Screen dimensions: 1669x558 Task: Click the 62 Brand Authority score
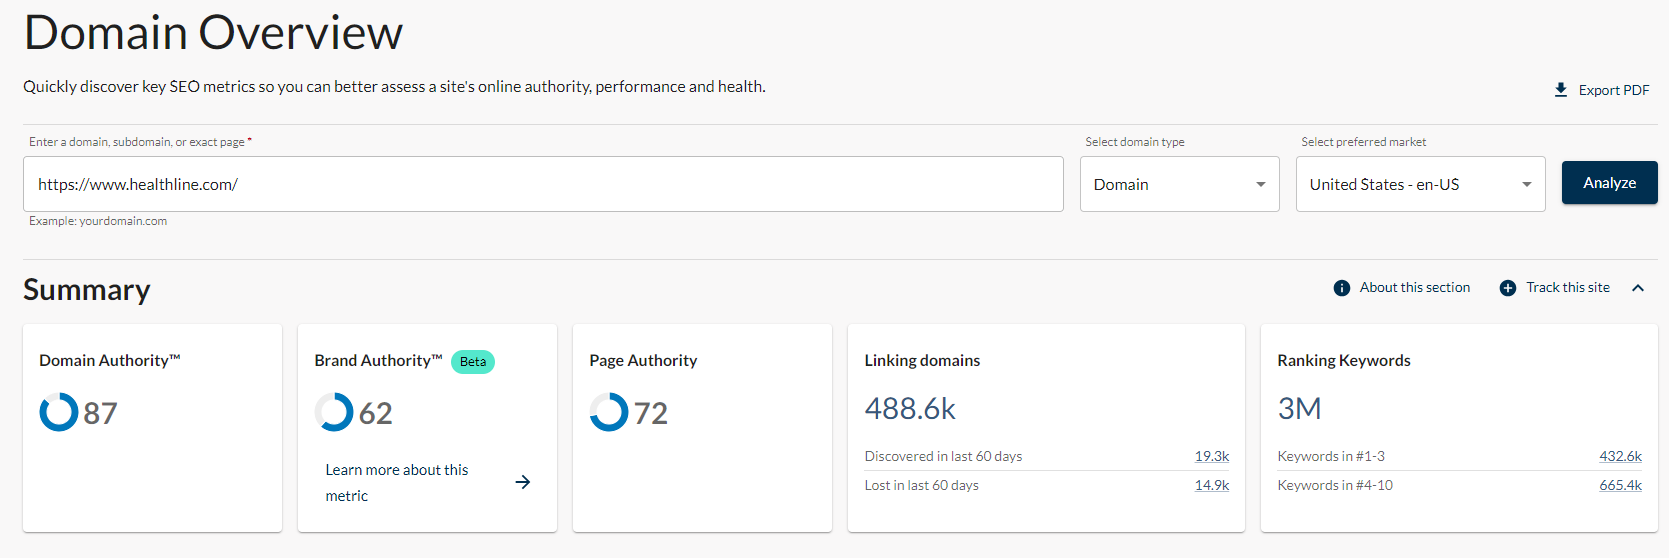pos(375,413)
